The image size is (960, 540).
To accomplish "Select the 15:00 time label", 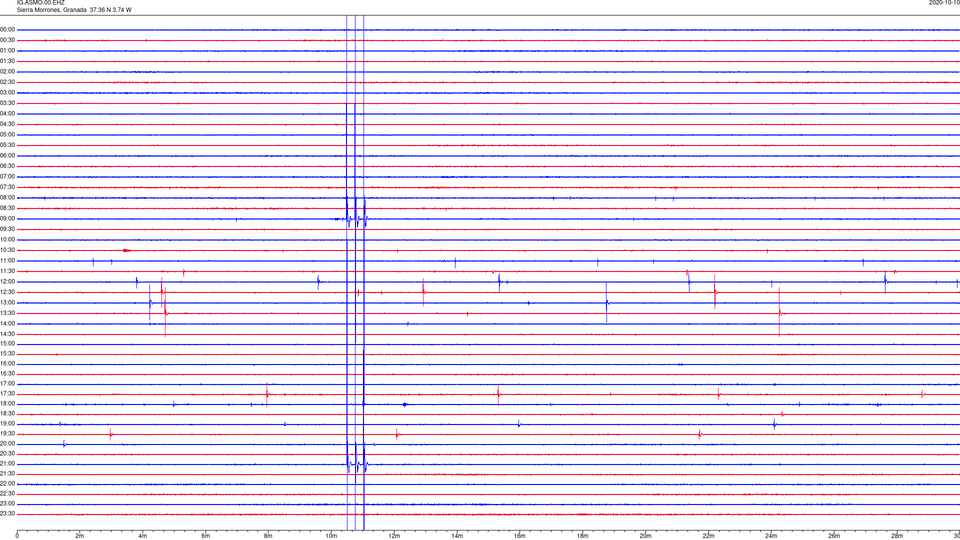I will (x=8, y=344).
